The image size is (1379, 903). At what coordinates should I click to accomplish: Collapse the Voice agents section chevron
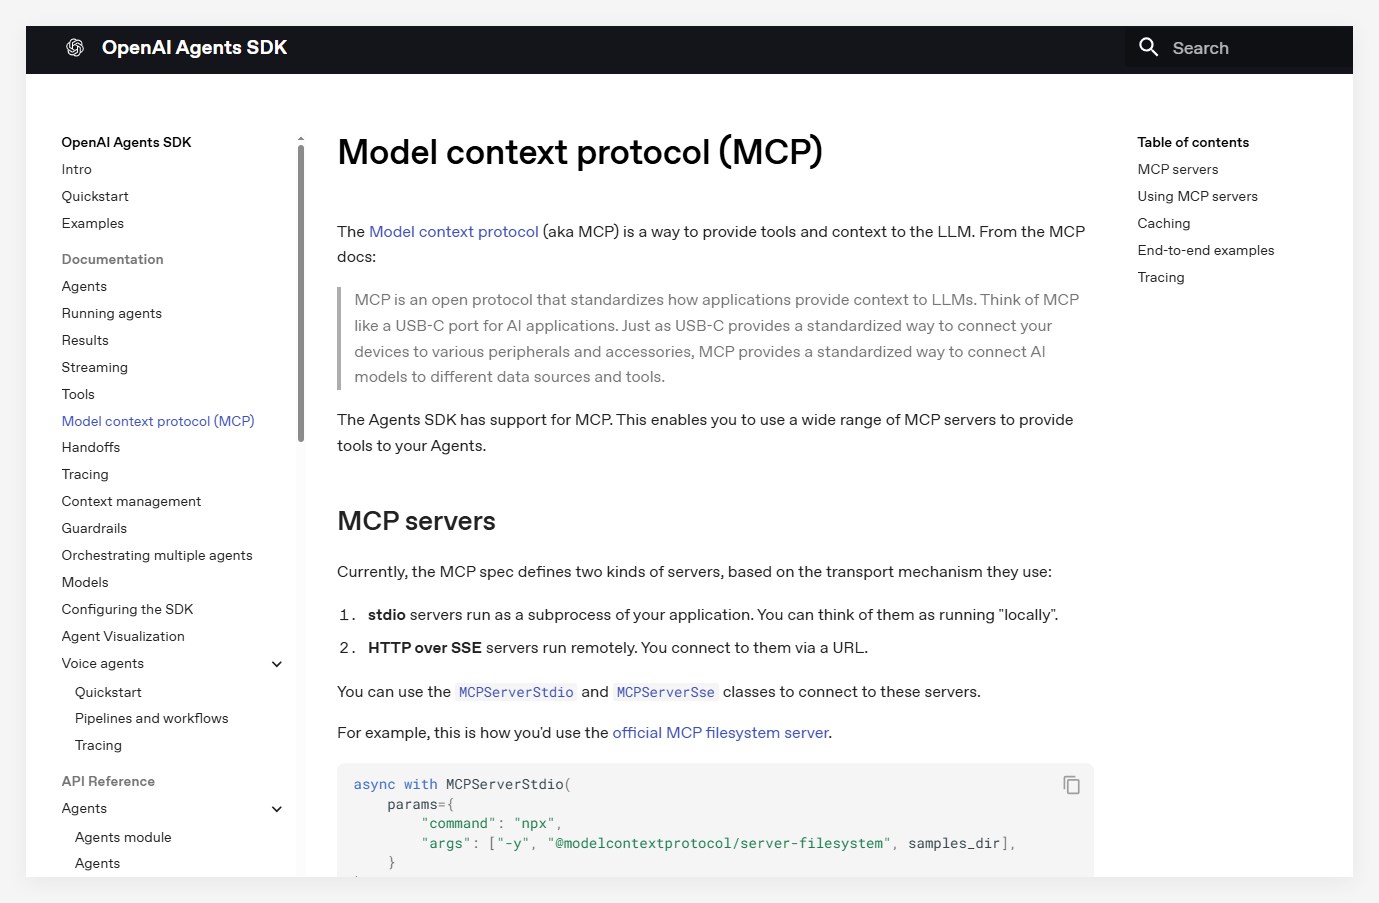click(x=277, y=664)
